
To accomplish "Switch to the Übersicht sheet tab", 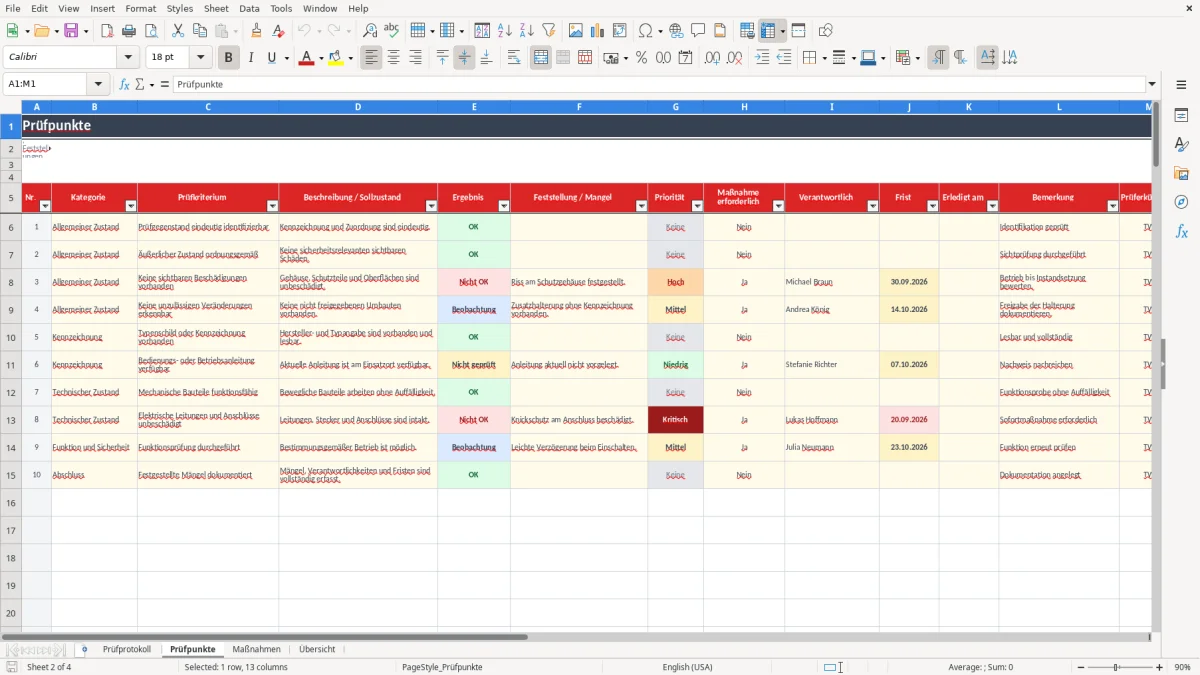I will pos(317,650).
